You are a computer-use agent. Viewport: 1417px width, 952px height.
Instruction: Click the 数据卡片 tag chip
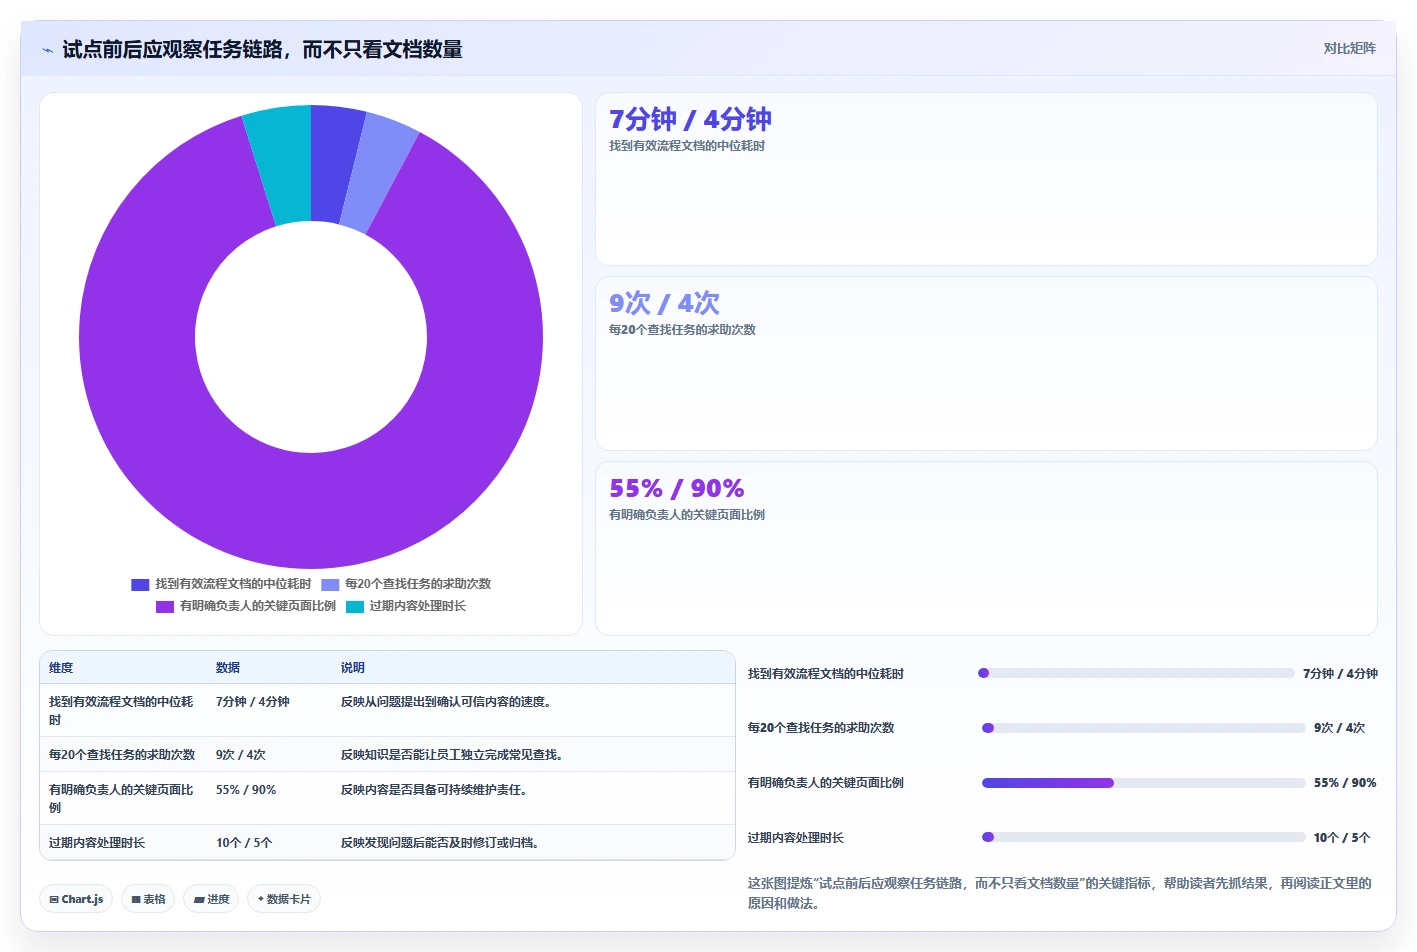pyautogui.click(x=284, y=899)
